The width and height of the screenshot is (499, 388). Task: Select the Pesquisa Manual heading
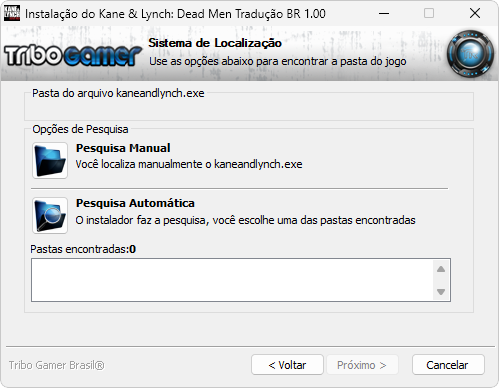point(123,148)
